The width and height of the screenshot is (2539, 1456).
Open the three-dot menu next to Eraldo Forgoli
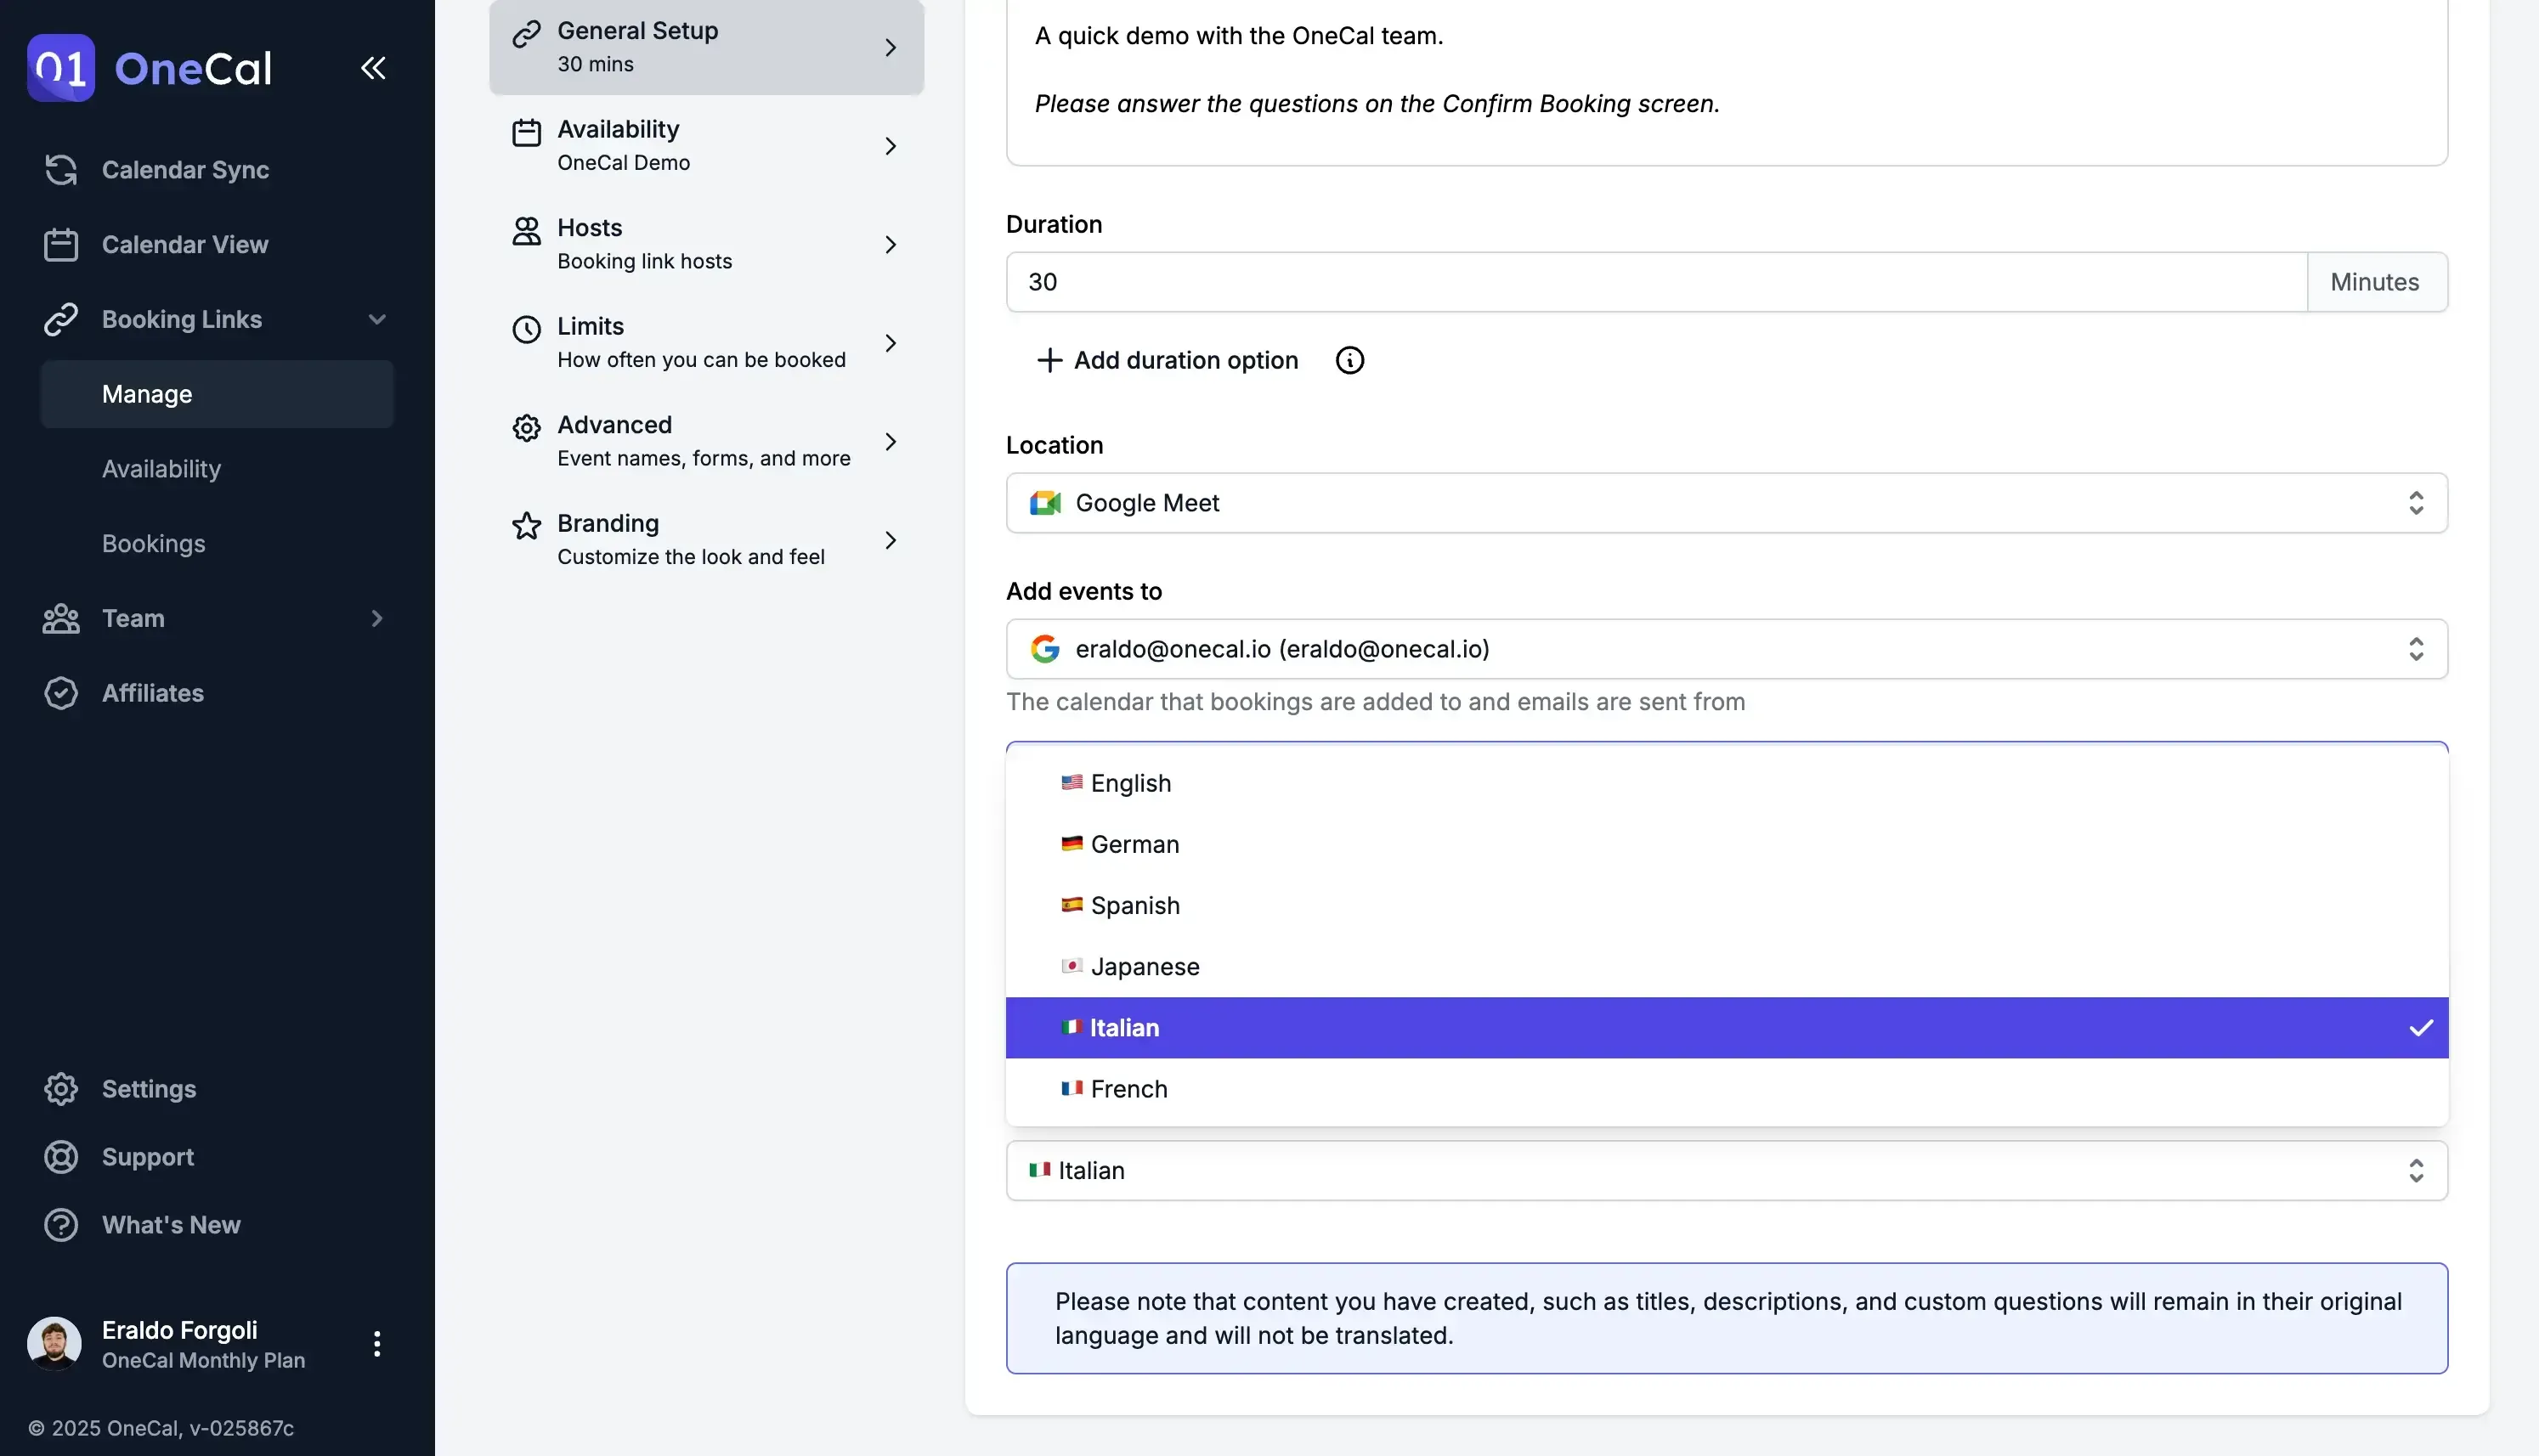pyautogui.click(x=377, y=1344)
